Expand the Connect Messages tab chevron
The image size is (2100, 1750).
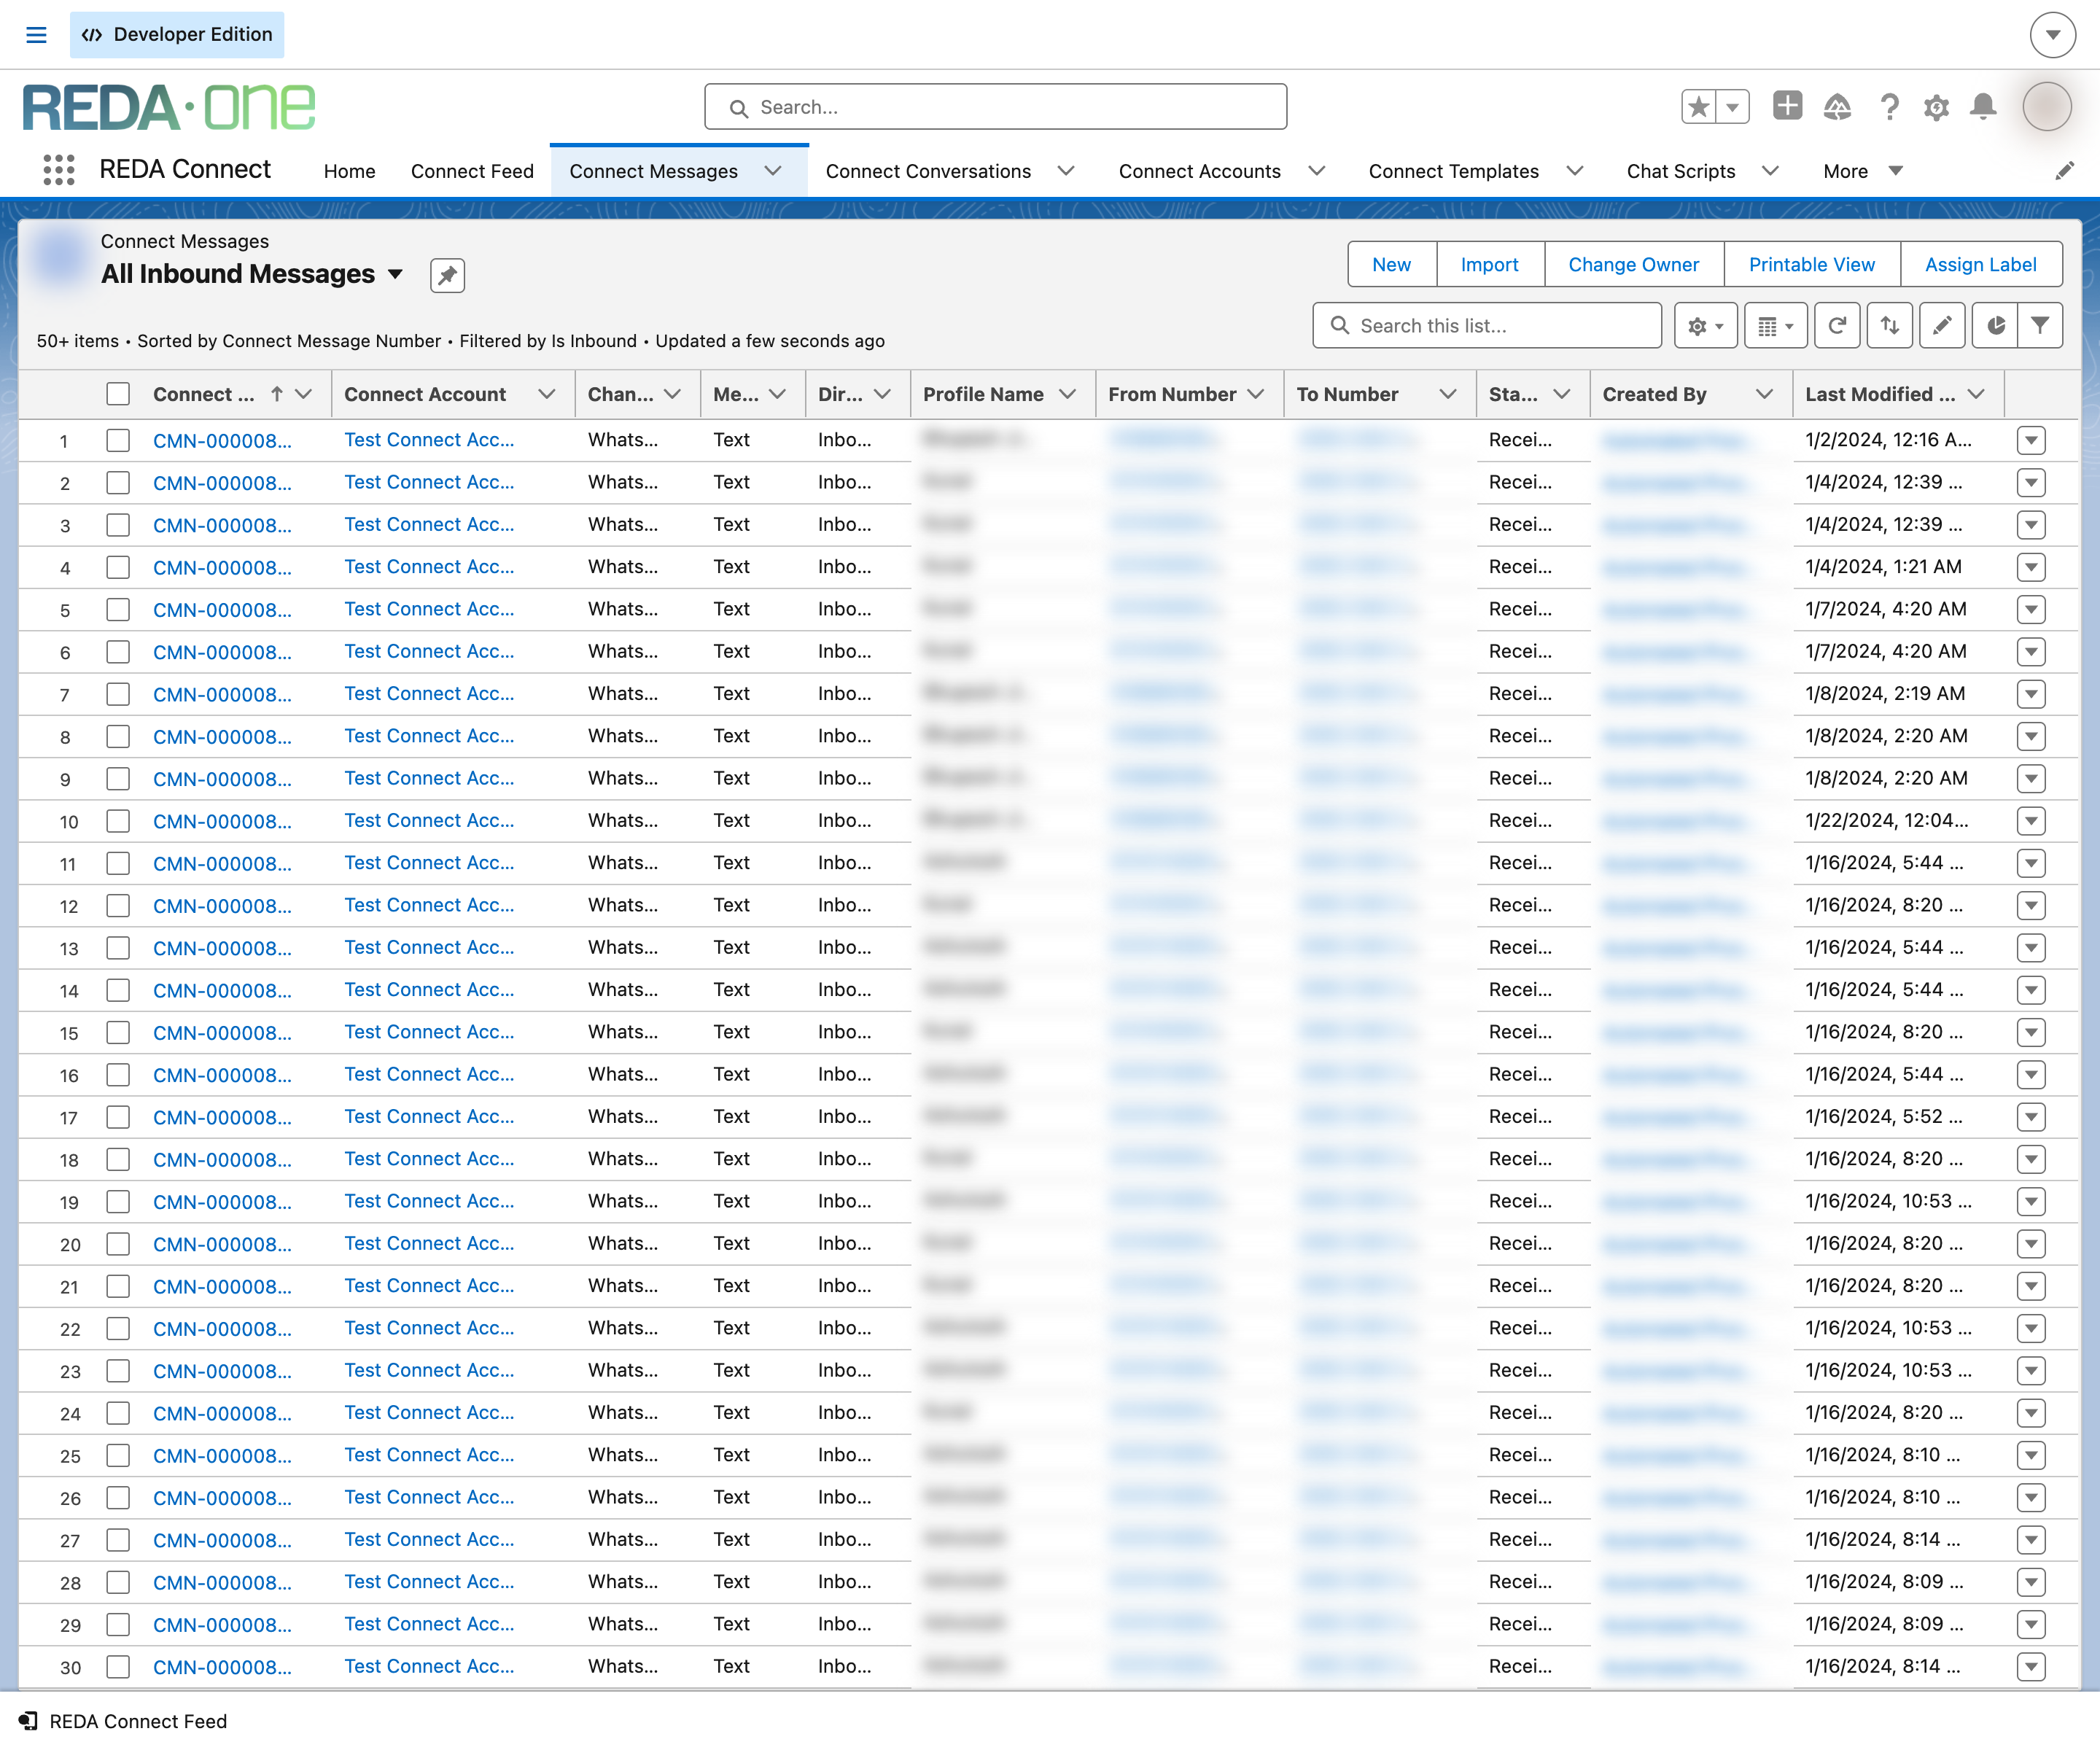tap(773, 171)
